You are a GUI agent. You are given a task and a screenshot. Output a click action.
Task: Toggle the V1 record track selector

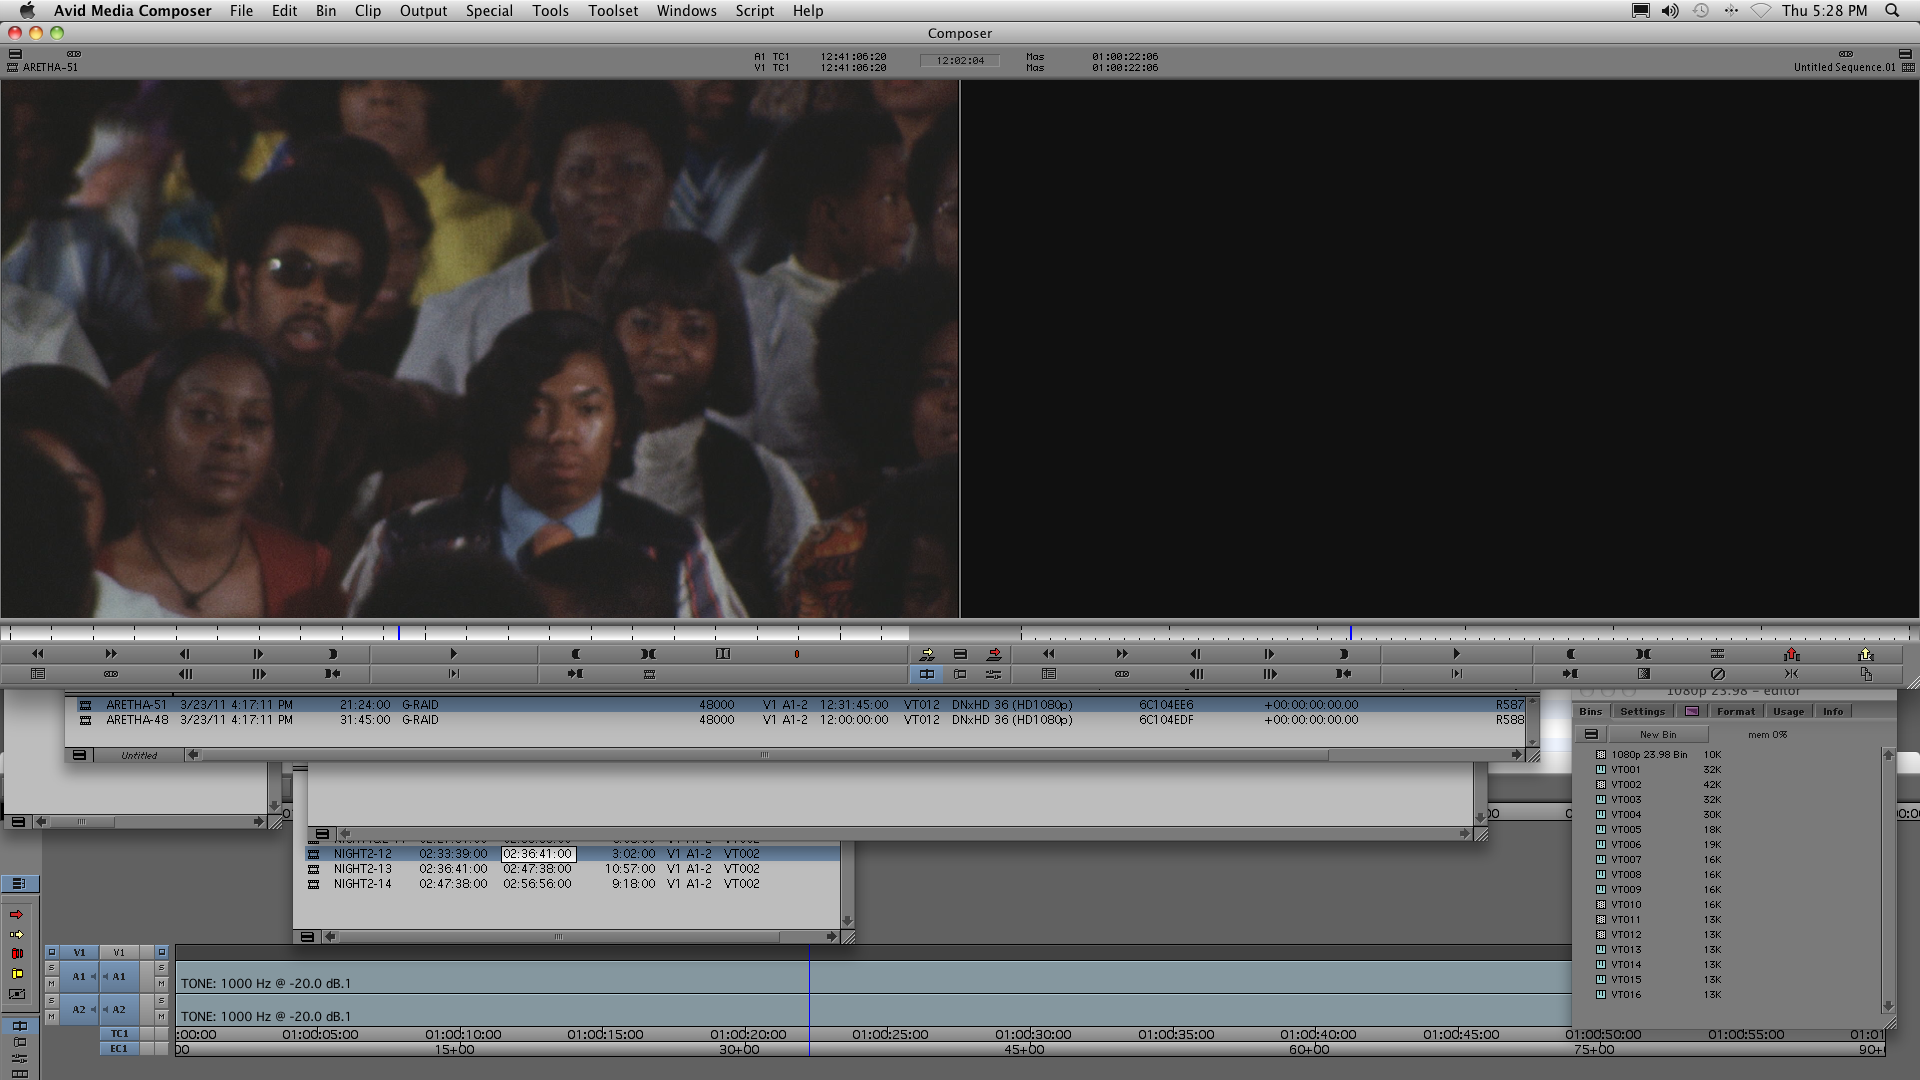tap(119, 952)
